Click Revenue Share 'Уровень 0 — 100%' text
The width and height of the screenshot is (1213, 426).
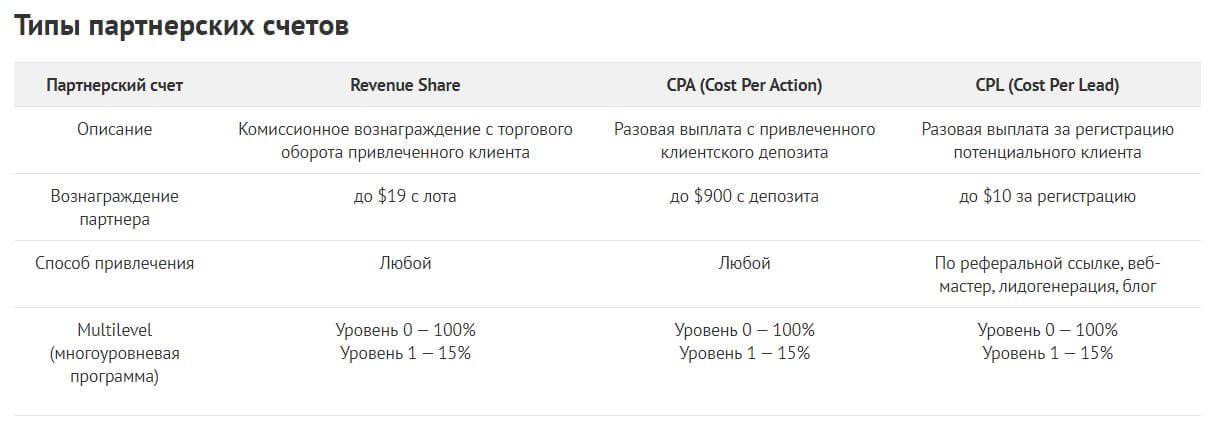pyautogui.click(x=405, y=330)
